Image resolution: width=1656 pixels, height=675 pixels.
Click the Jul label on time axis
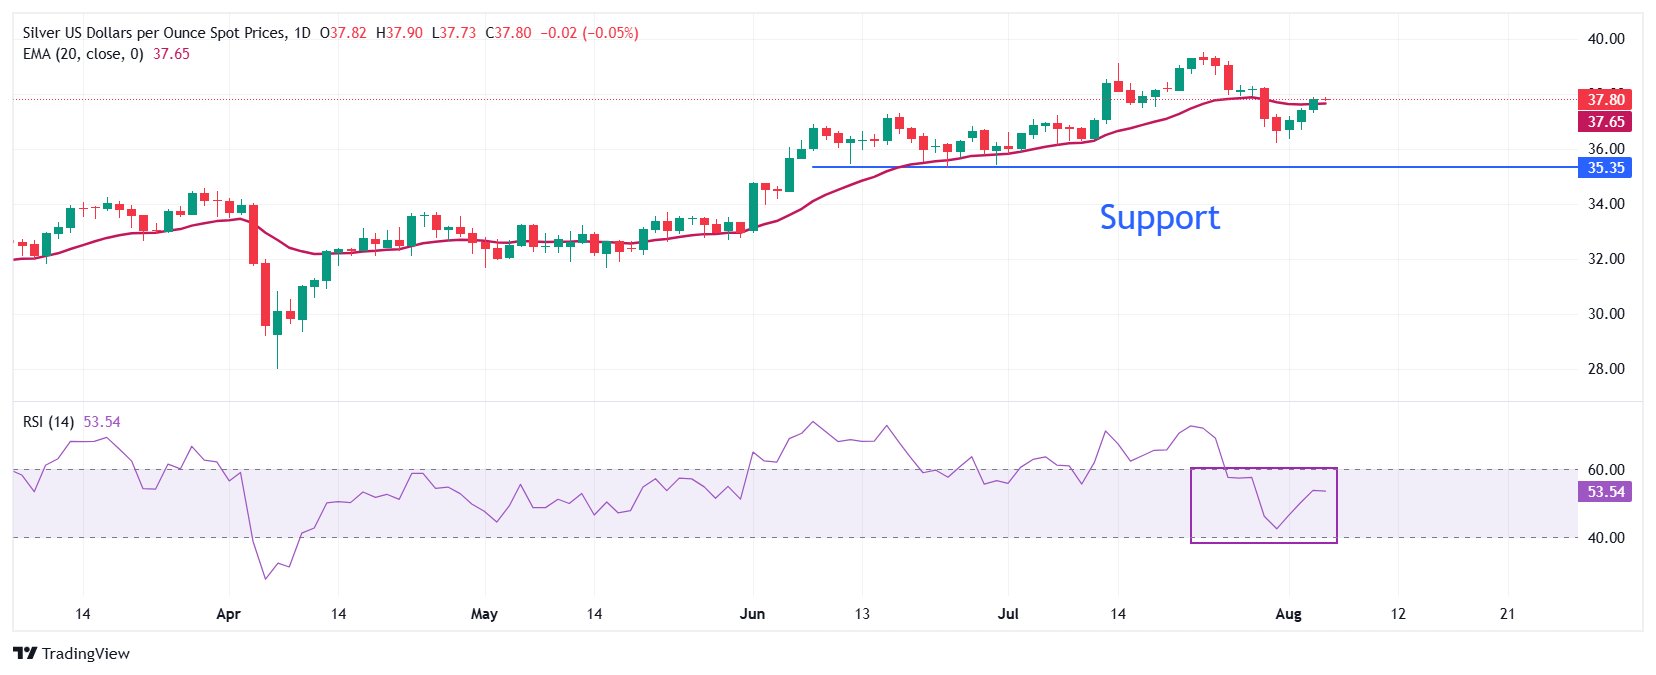click(x=1008, y=614)
